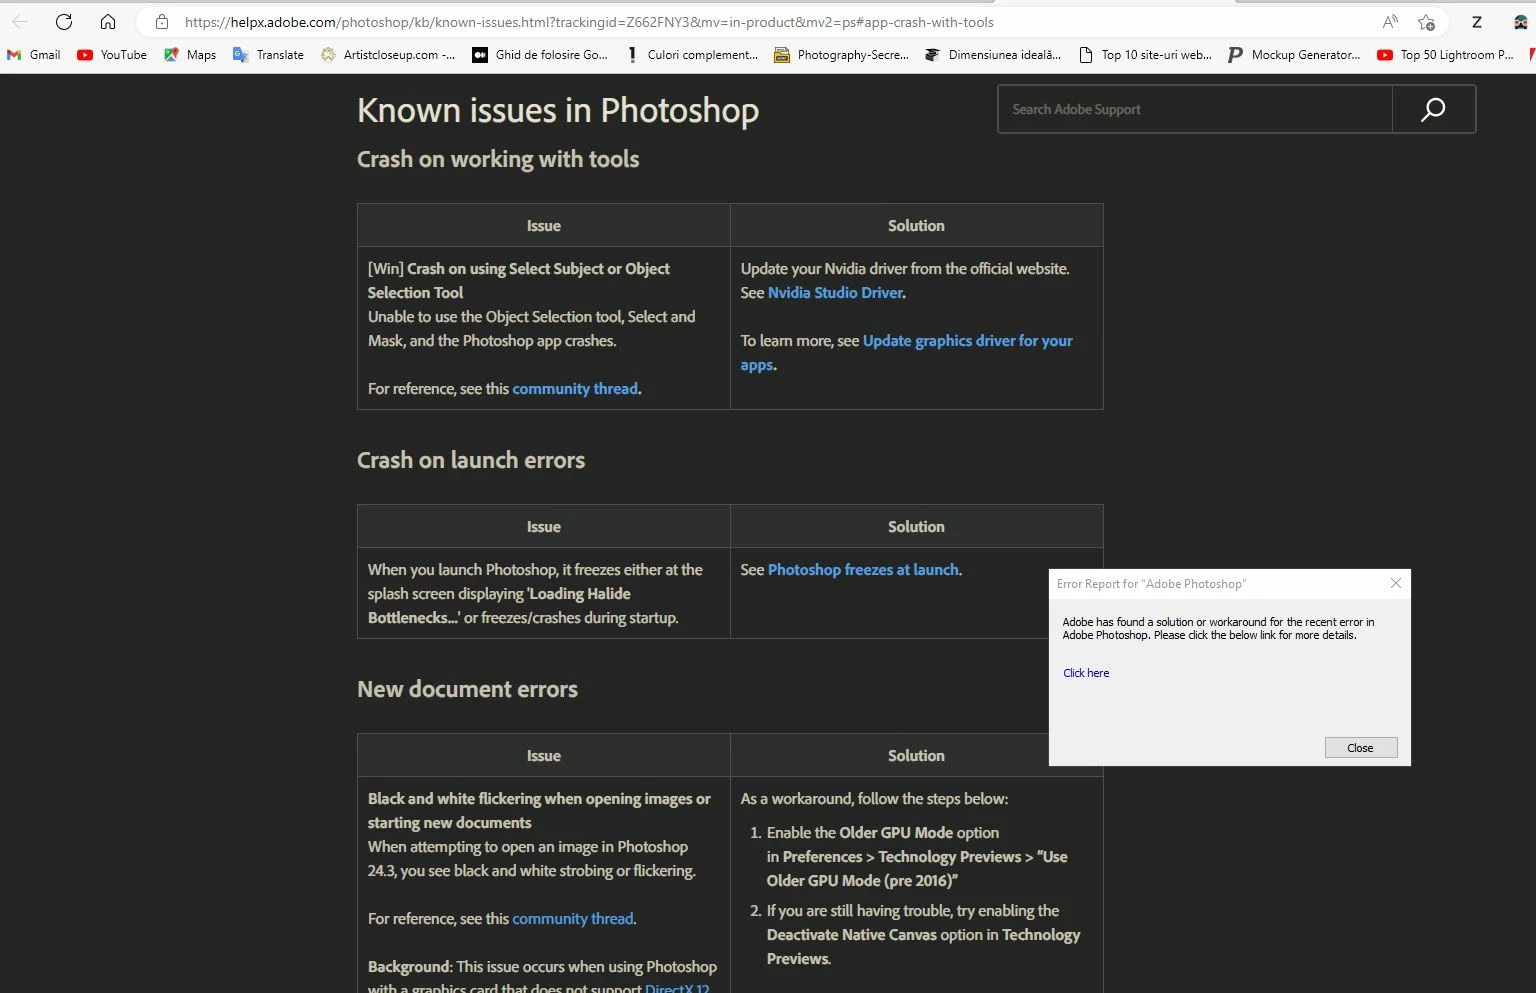Screen dimensions: 1536x993
Task: Click the site lock icon in address bar
Action: 162,22
